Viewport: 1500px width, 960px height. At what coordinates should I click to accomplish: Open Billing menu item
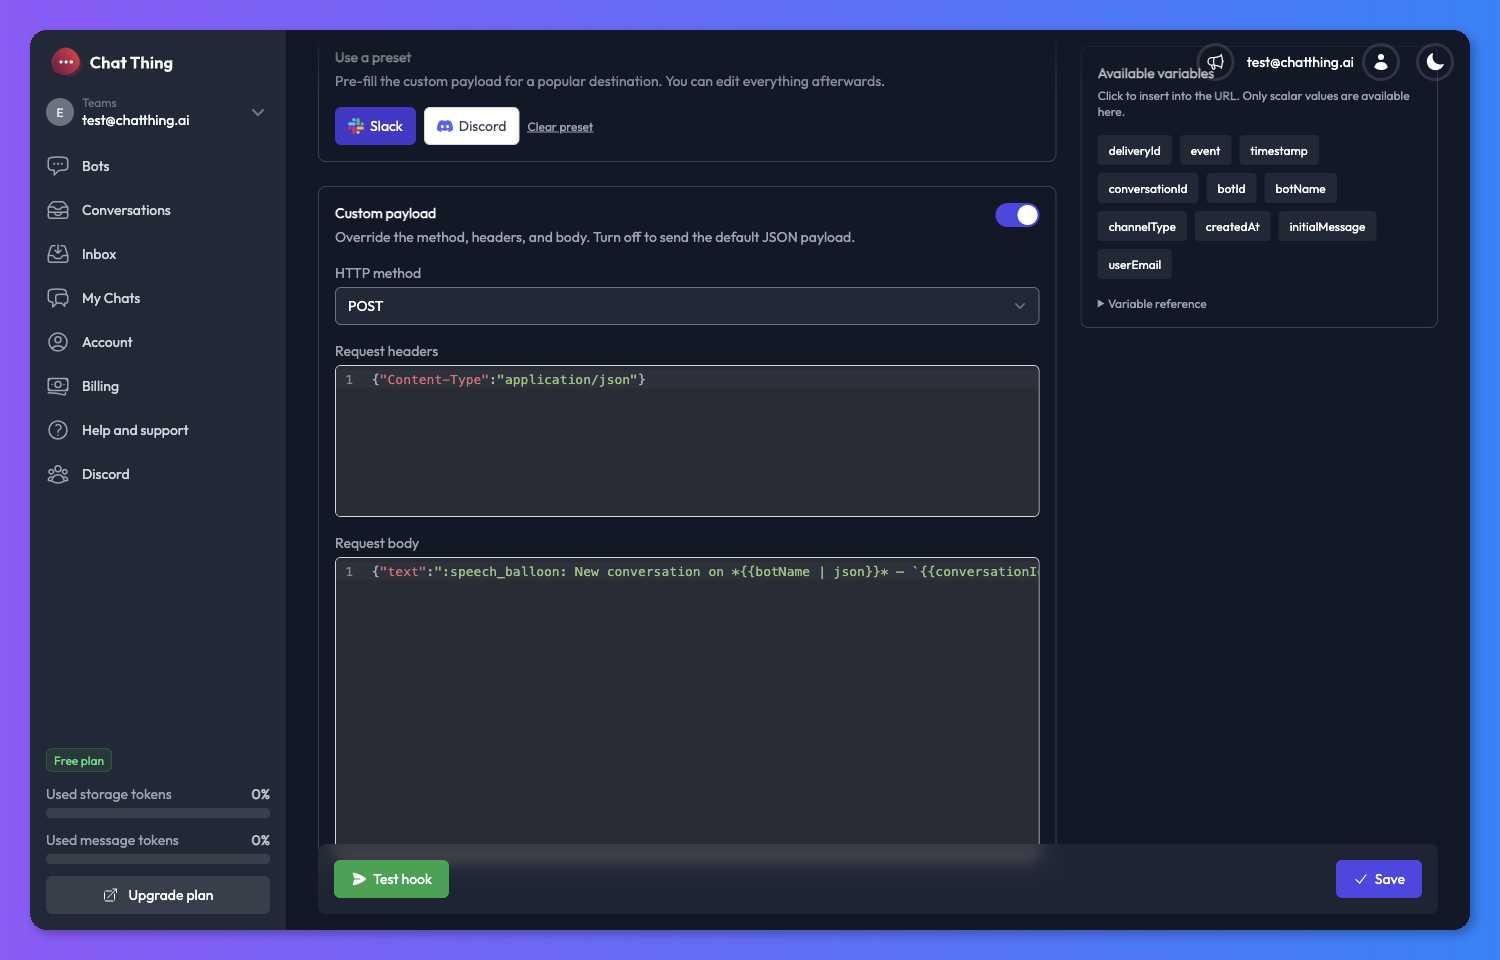100,386
